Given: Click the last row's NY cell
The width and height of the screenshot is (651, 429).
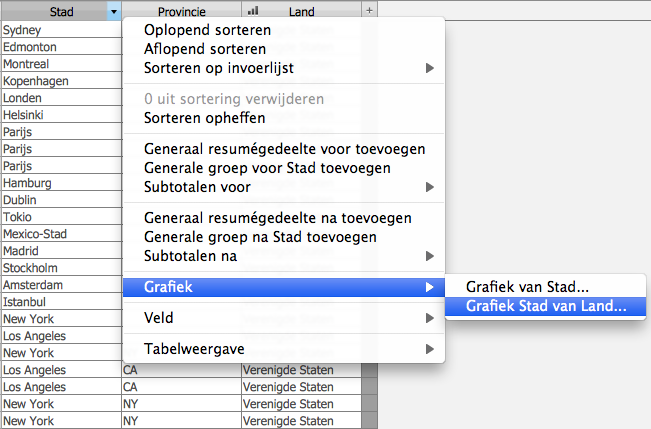Looking at the screenshot, I should 181,421.
